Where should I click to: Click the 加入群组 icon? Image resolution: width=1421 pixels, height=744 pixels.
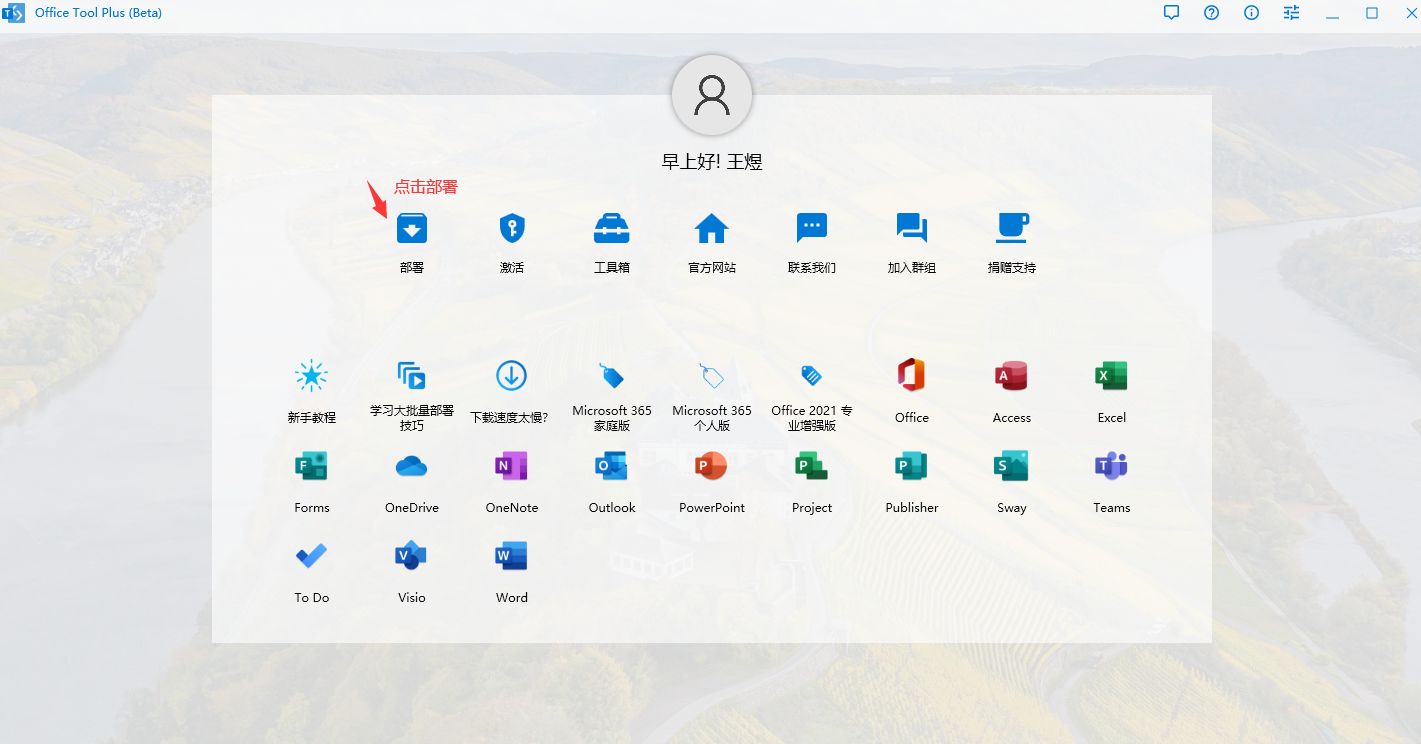(x=912, y=229)
